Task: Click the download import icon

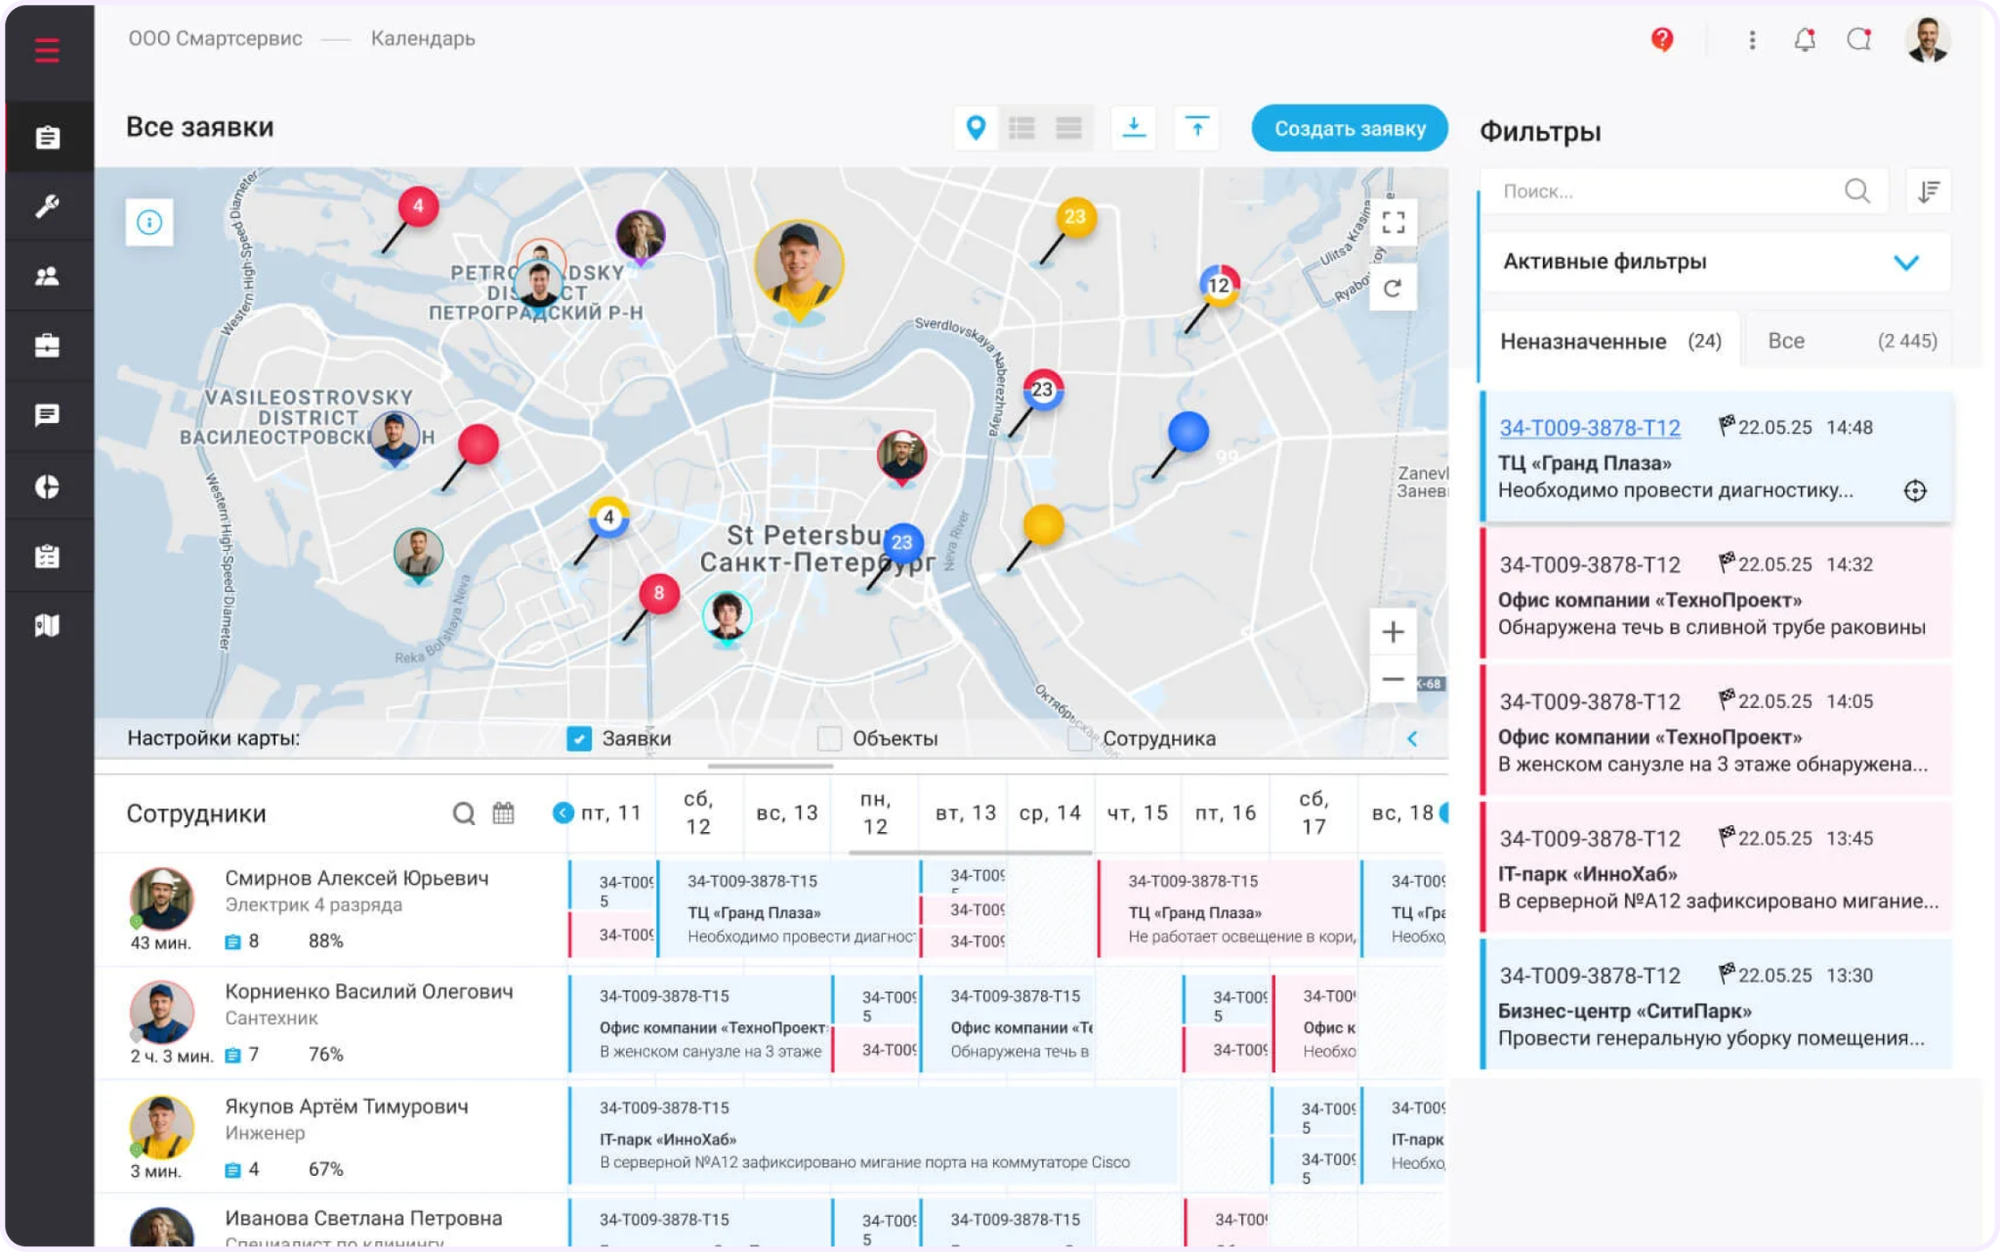Action: [1134, 128]
